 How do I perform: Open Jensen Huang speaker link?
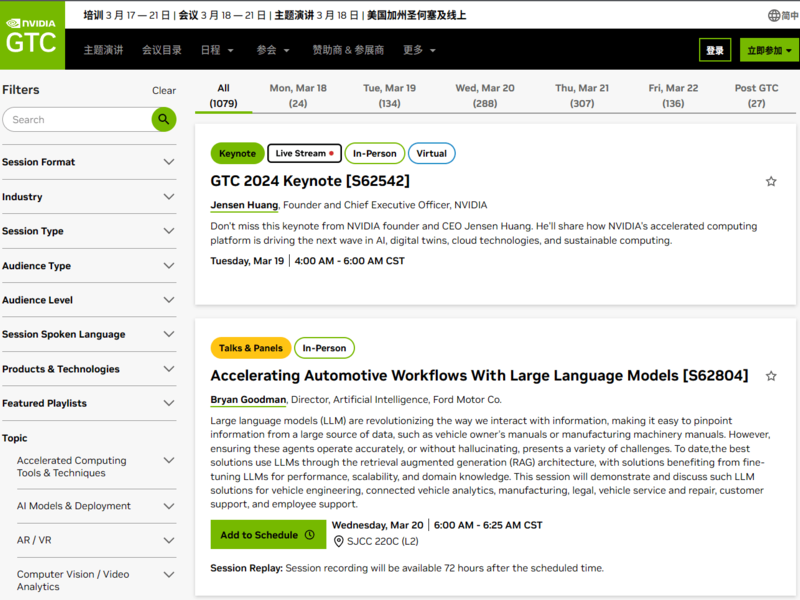coord(244,205)
